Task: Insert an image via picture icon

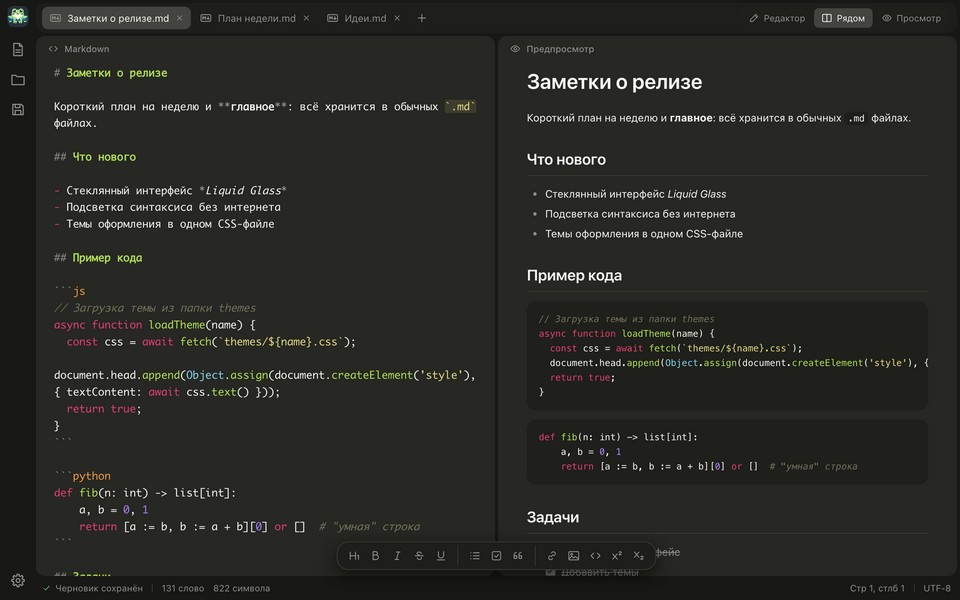Action: click(574, 556)
